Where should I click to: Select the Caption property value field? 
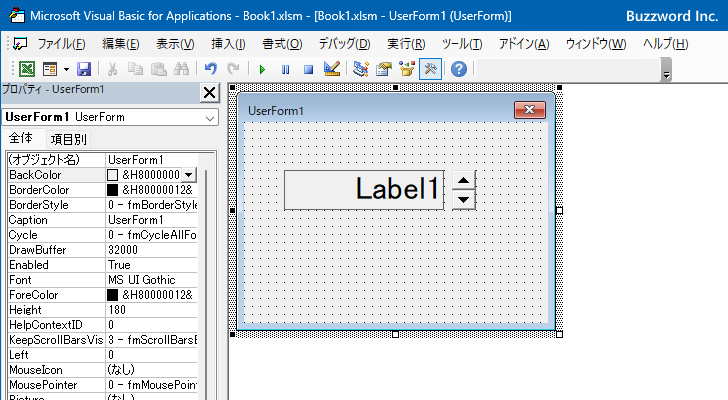click(151, 220)
